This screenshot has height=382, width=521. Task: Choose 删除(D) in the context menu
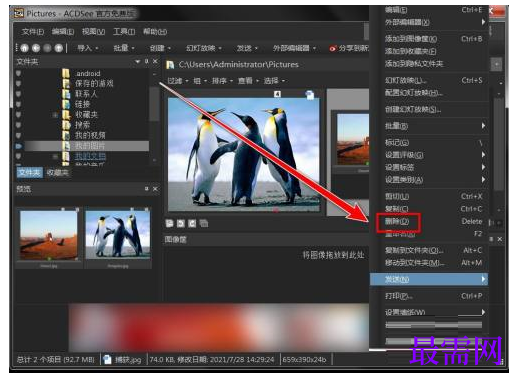pos(429,221)
